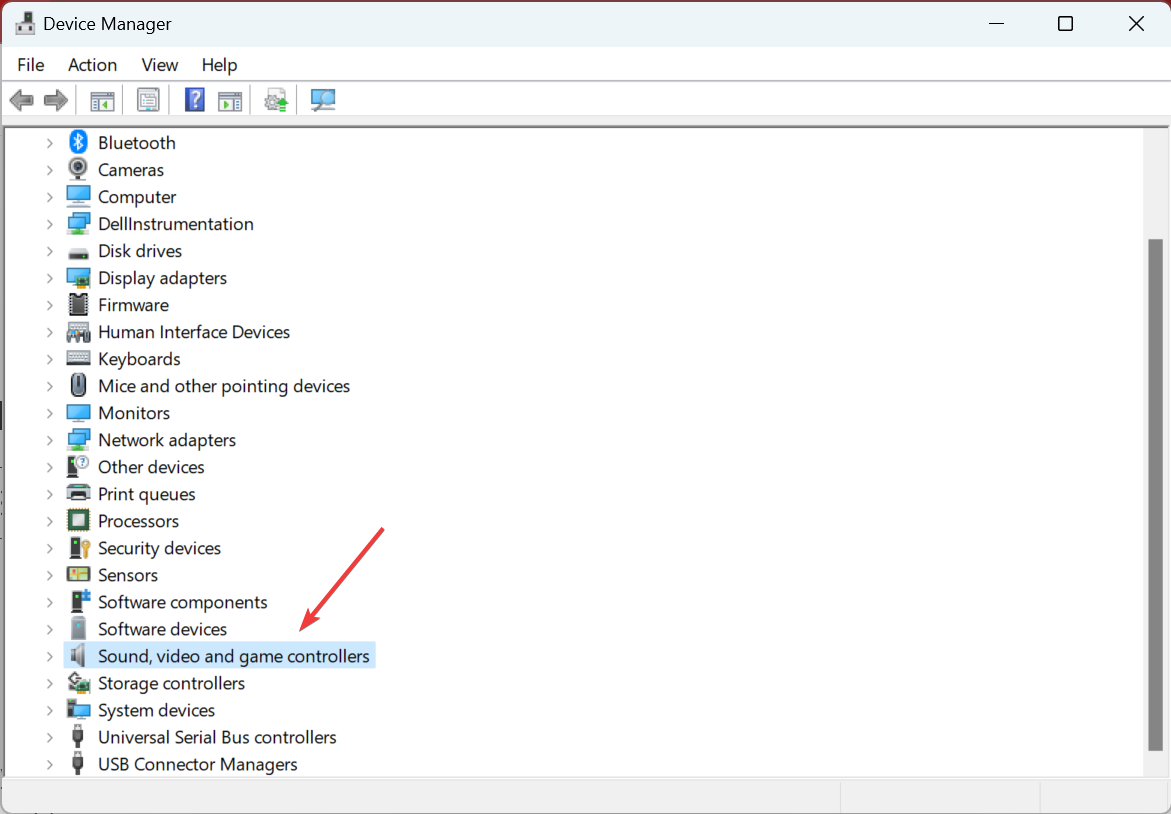Click Show/Hide Console Tree toolbar icon
Image resolution: width=1171 pixels, height=814 pixels.
coord(102,100)
